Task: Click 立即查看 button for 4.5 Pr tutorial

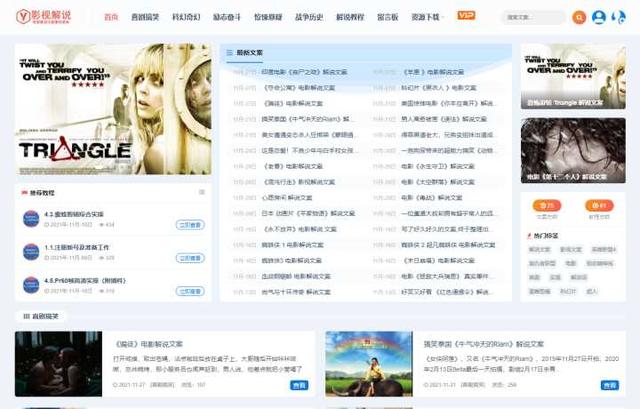Action: click(190, 291)
